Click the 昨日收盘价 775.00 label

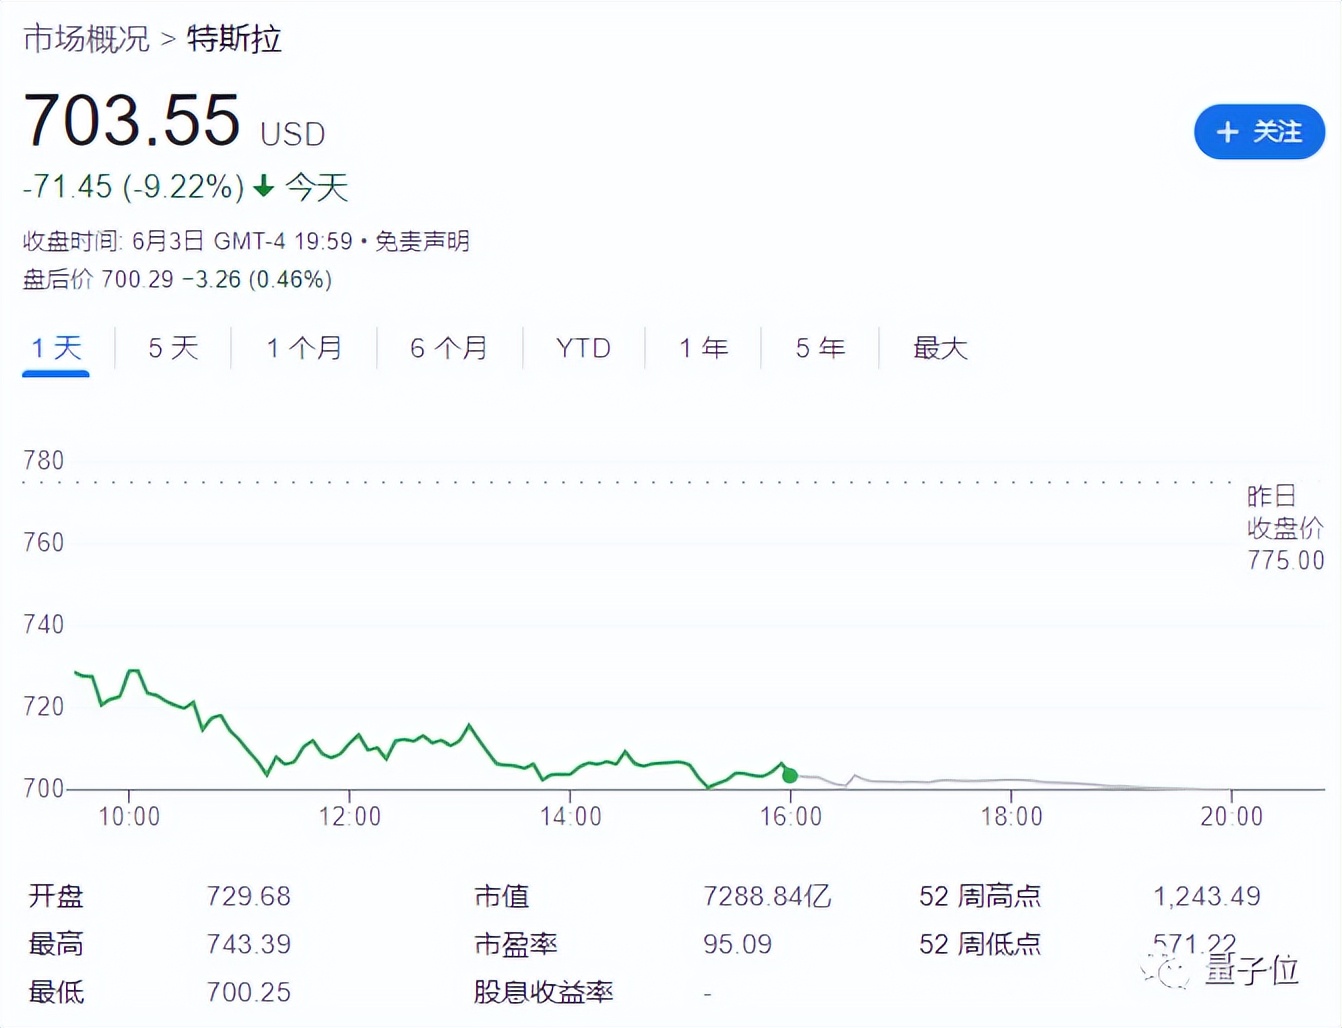(1285, 528)
